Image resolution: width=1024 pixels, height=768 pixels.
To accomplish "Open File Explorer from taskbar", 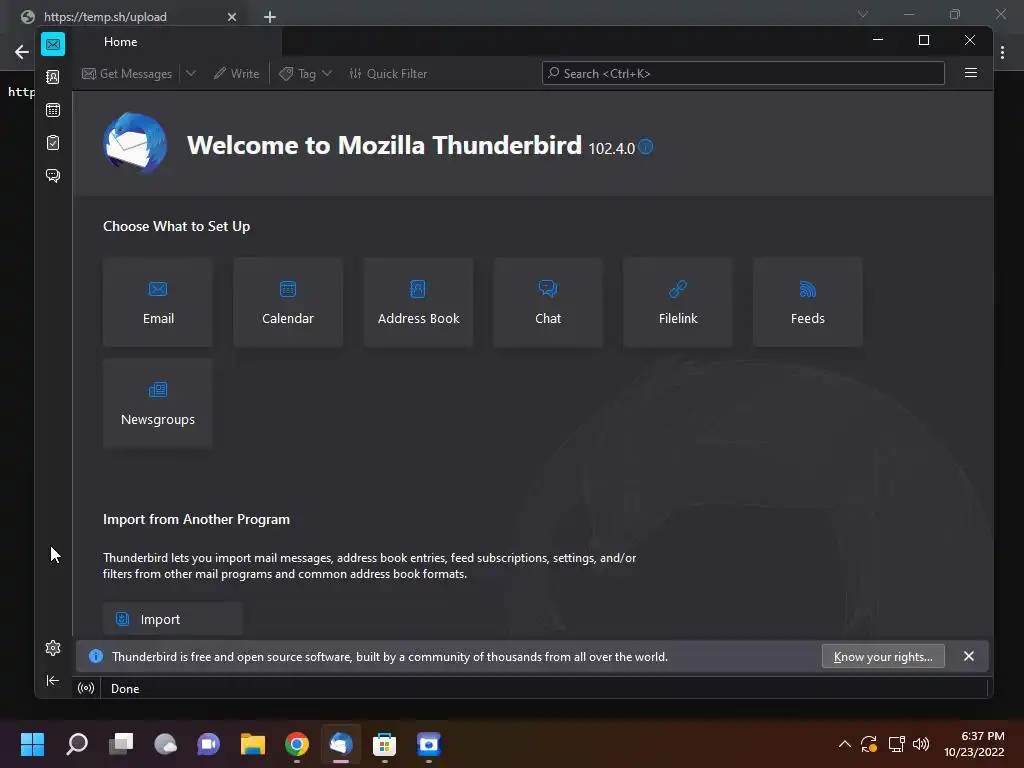I will pyautogui.click(x=253, y=744).
